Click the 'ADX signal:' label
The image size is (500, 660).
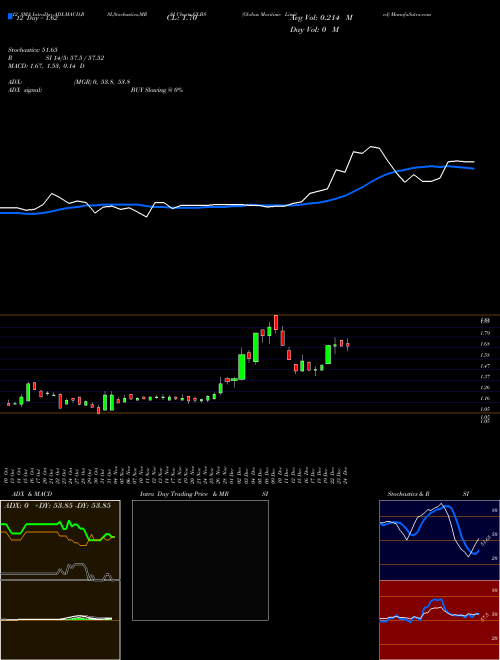pyautogui.click(x=25, y=90)
